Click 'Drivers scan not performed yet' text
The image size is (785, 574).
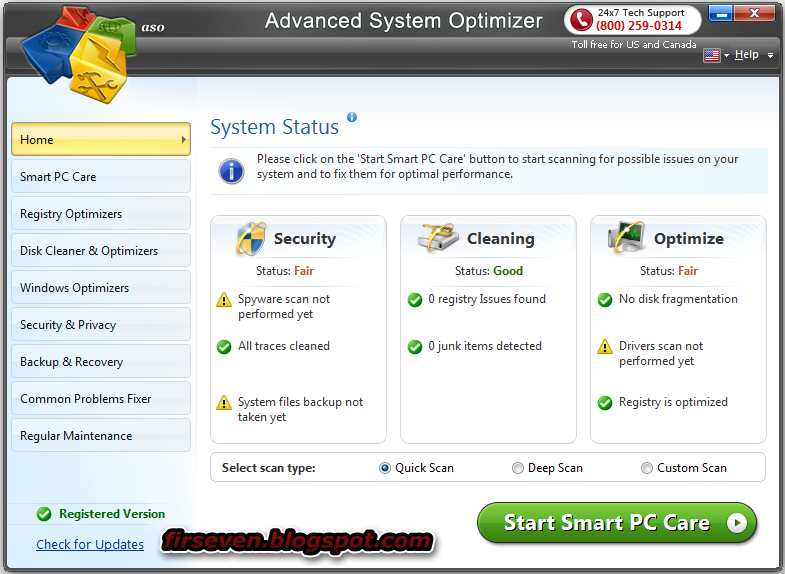(x=661, y=353)
